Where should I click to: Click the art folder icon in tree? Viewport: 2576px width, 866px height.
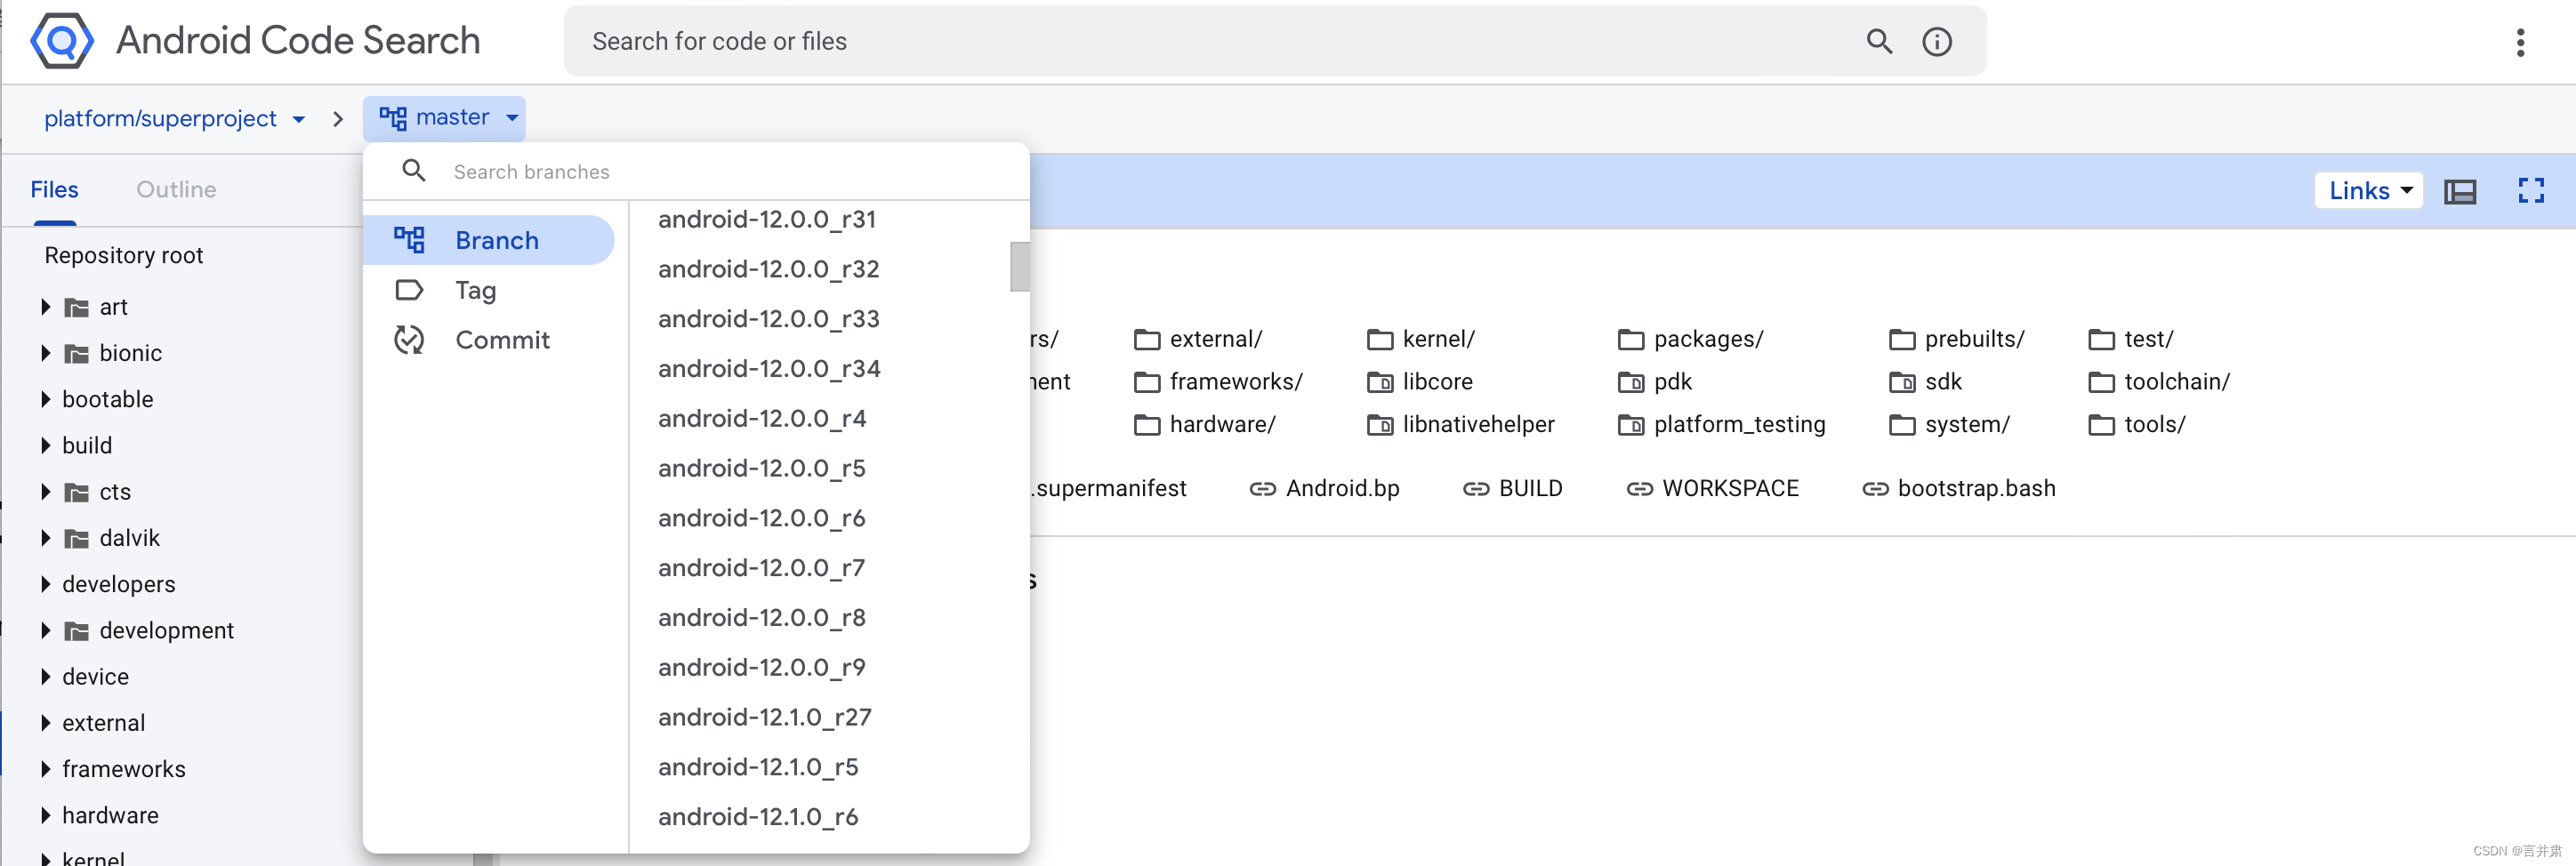coord(77,307)
